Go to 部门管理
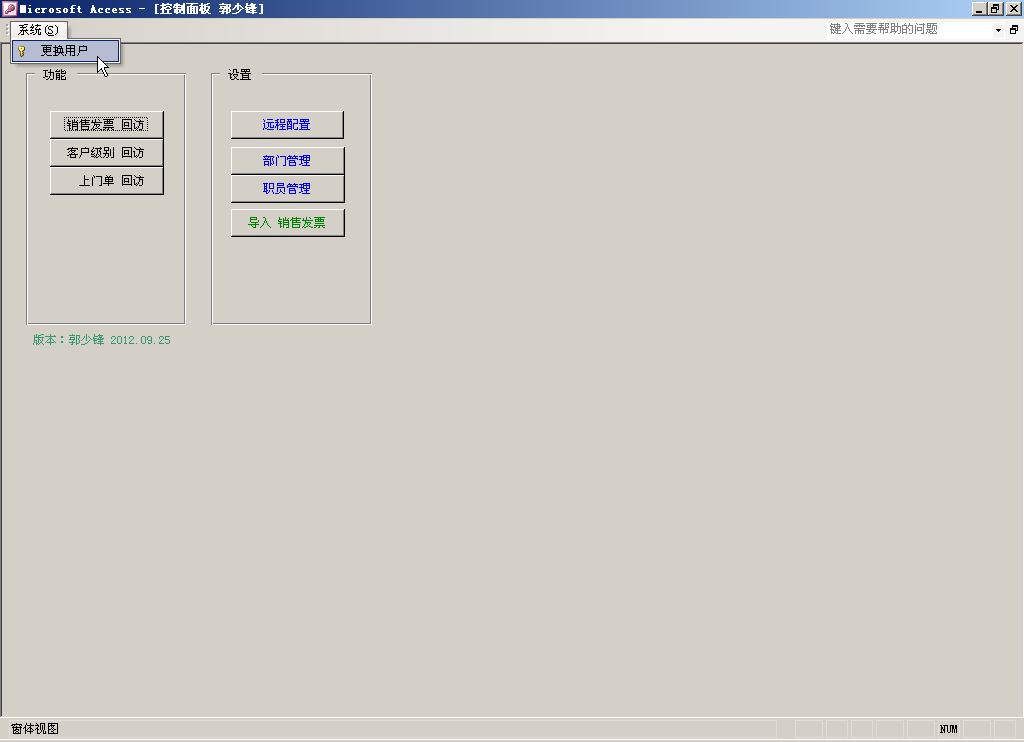This screenshot has height=742, width=1024. click(287, 161)
